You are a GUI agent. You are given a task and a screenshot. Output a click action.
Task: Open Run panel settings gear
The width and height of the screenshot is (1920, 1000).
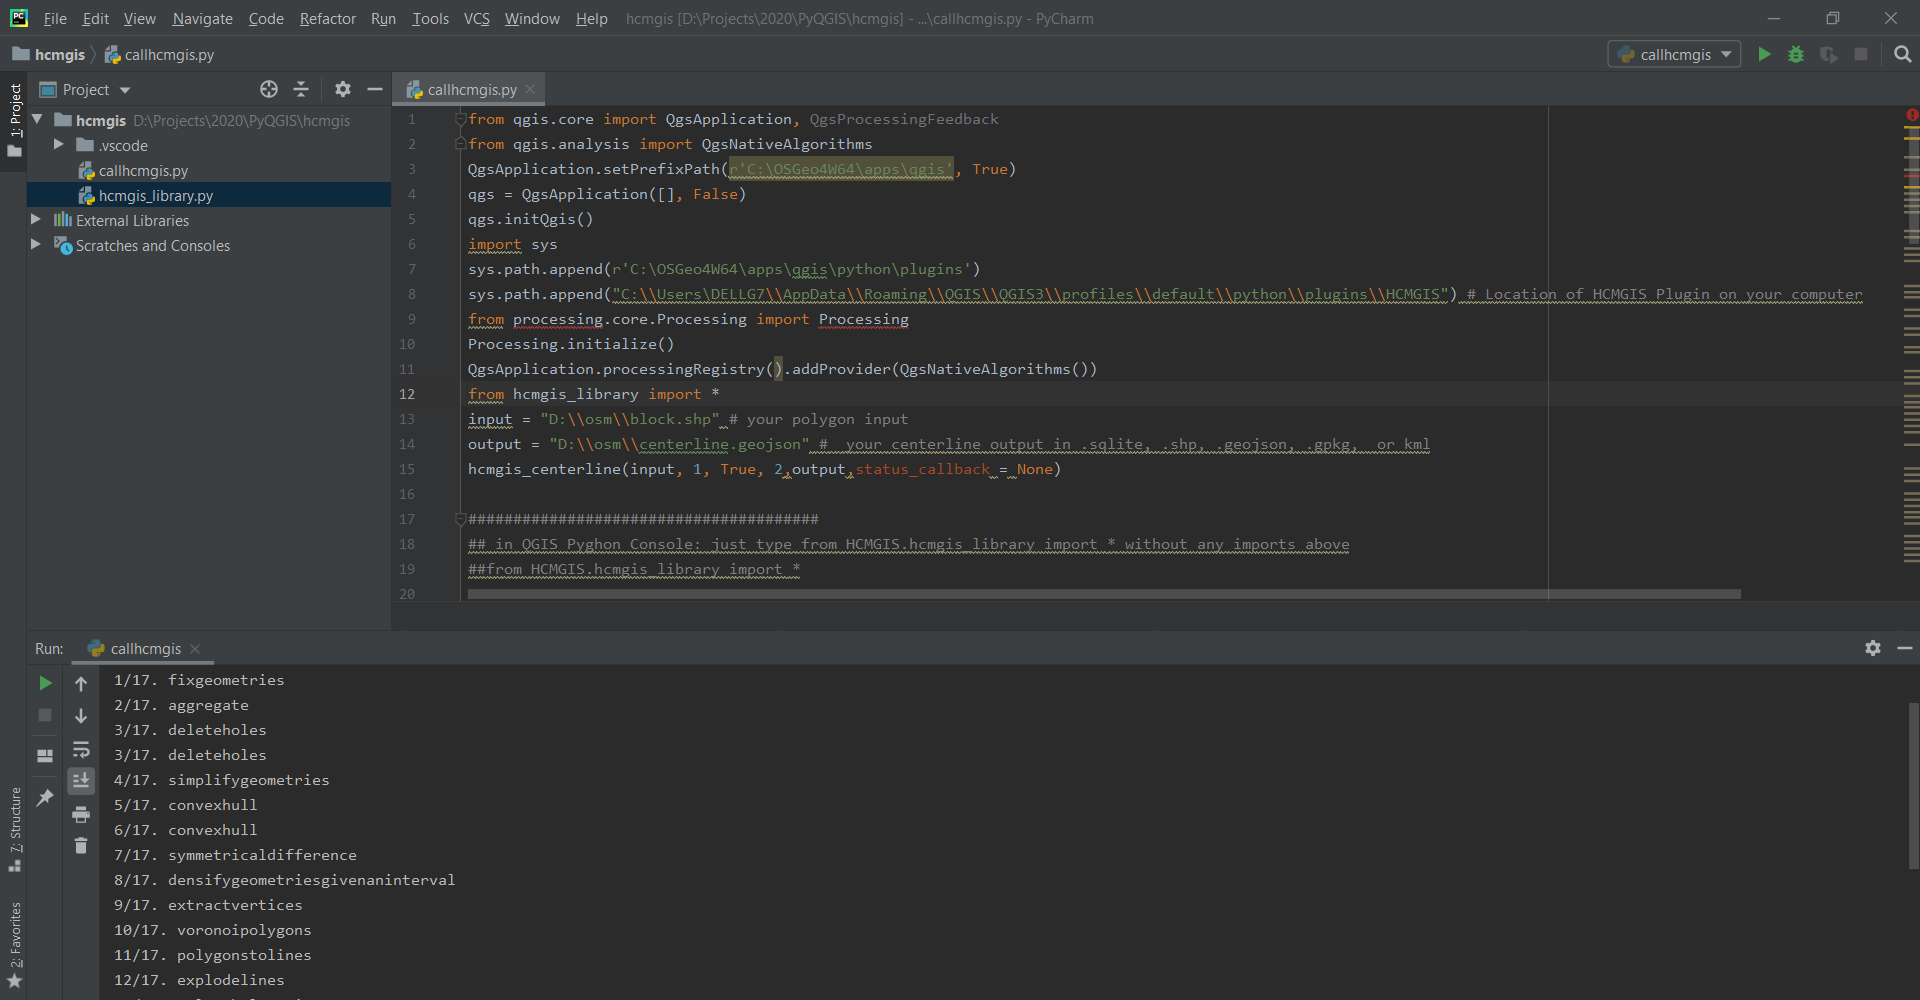pos(1873,648)
